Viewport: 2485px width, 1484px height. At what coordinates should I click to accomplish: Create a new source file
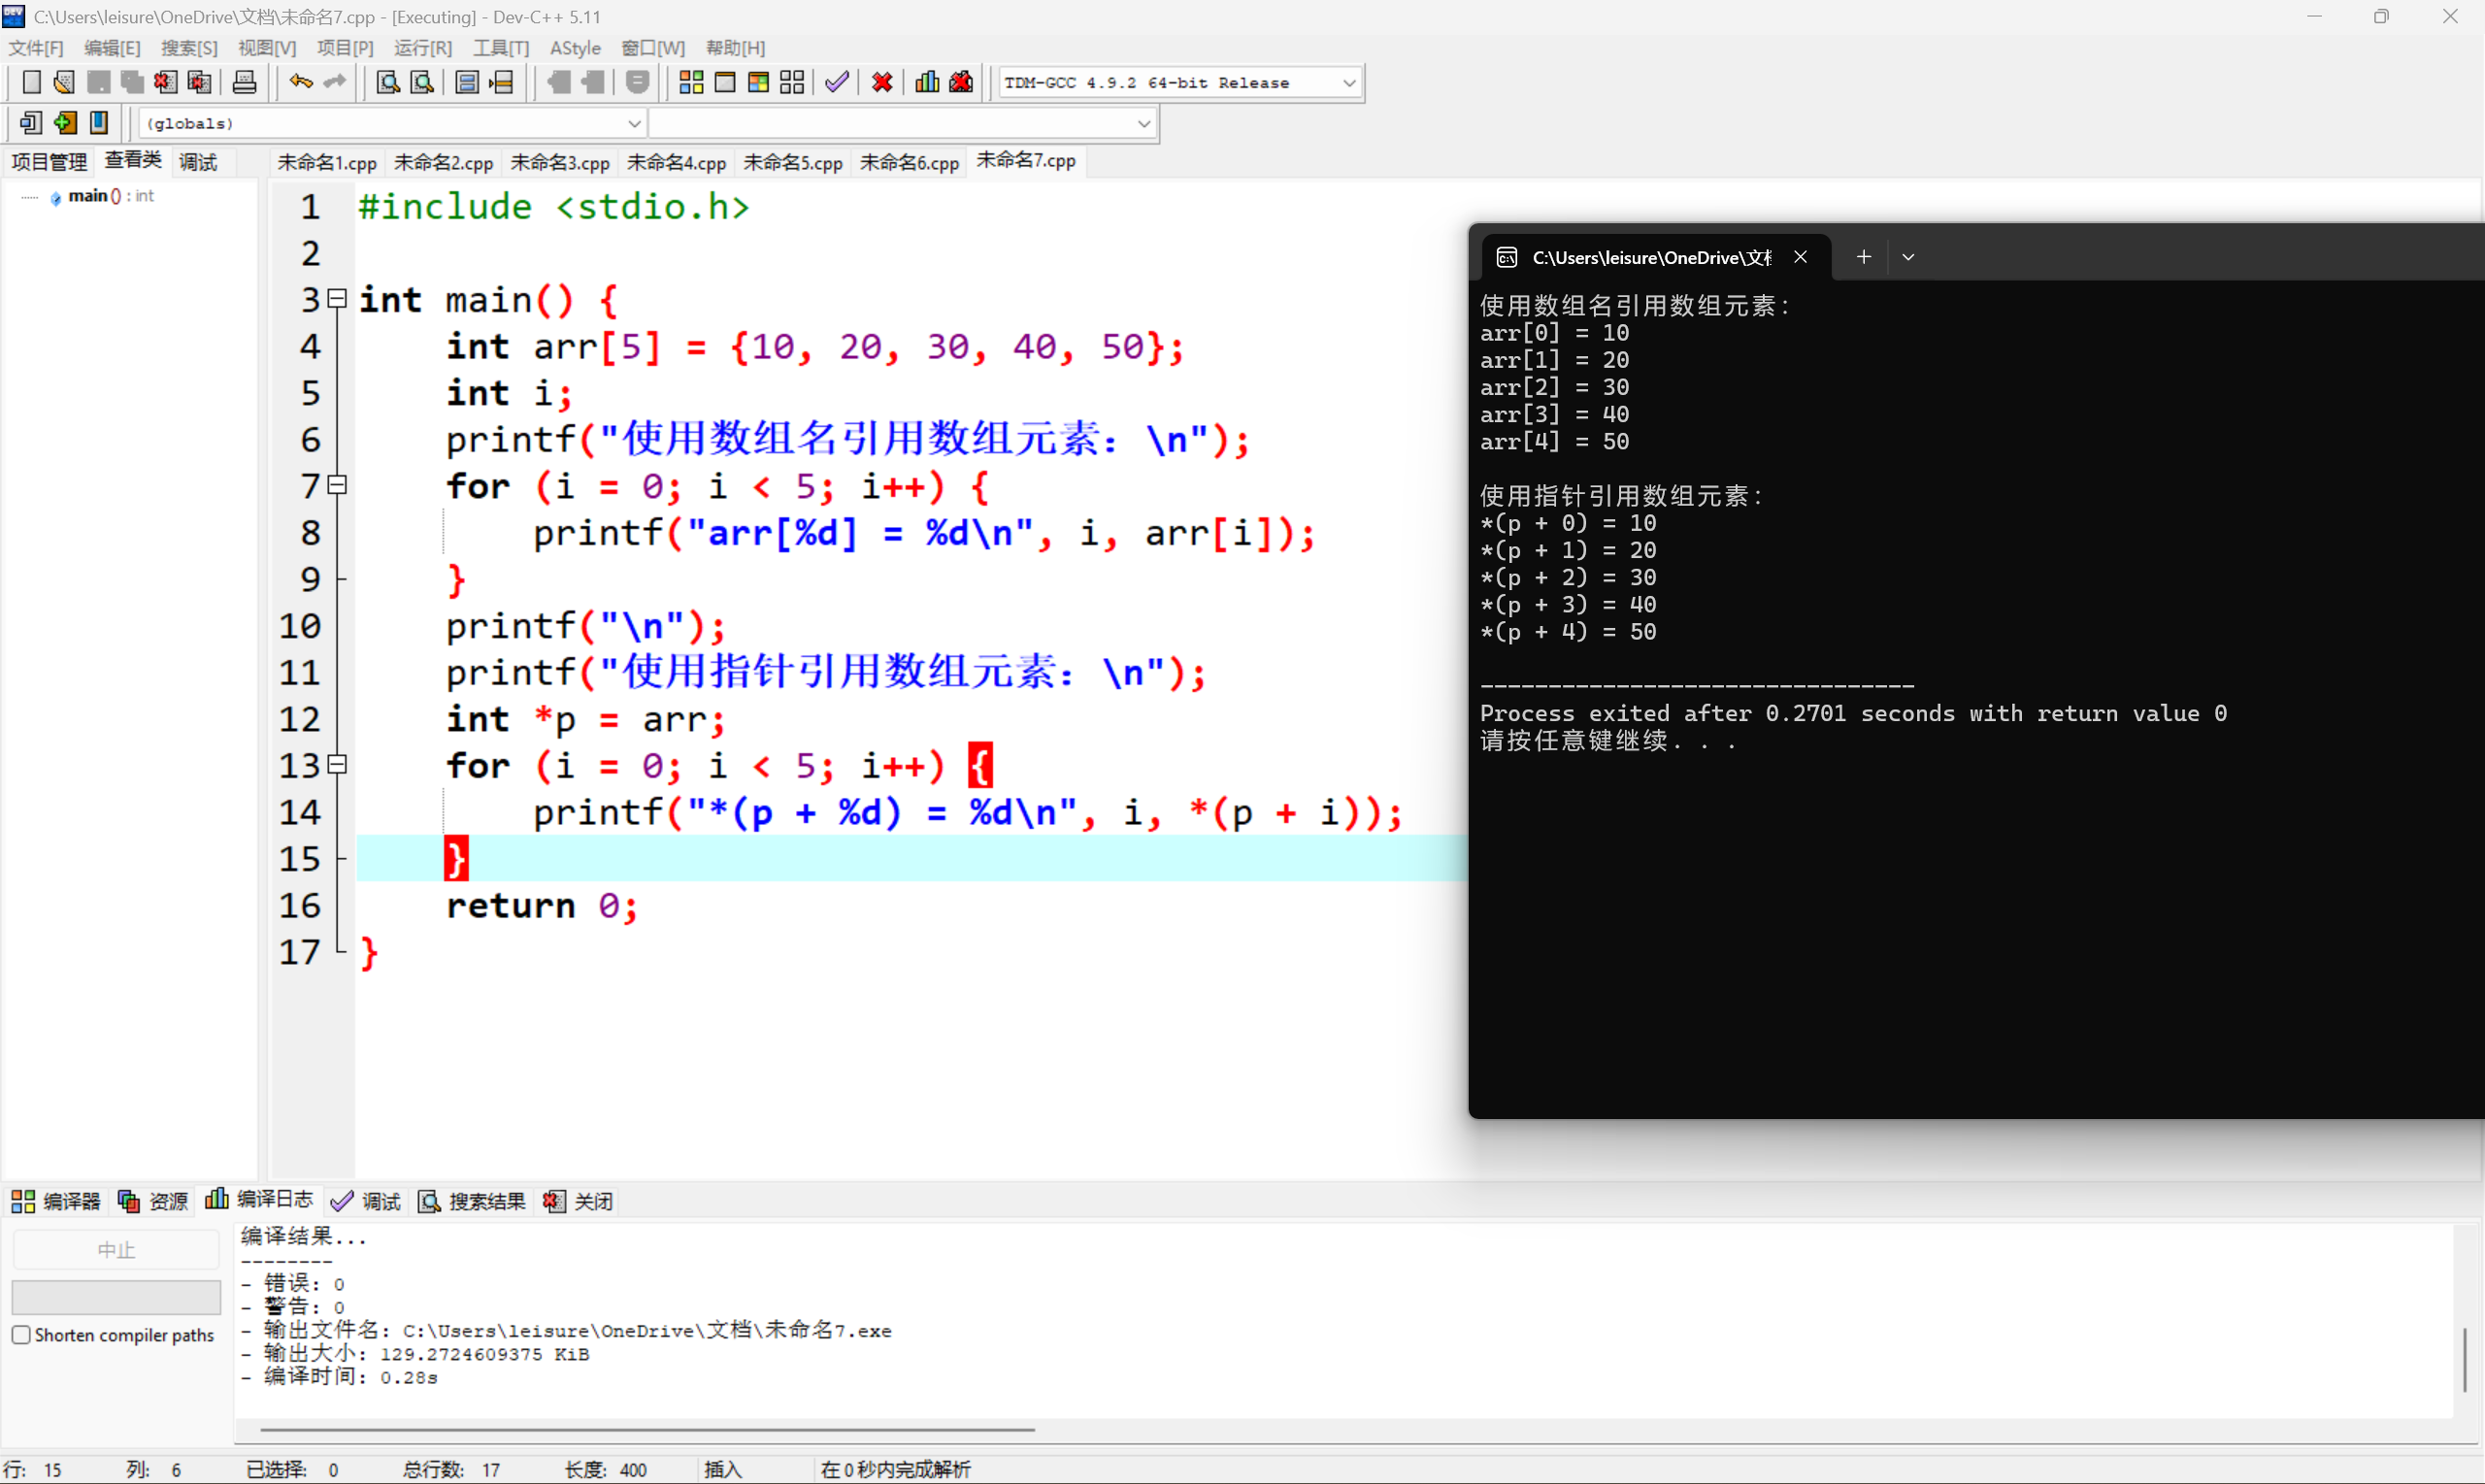click(31, 82)
